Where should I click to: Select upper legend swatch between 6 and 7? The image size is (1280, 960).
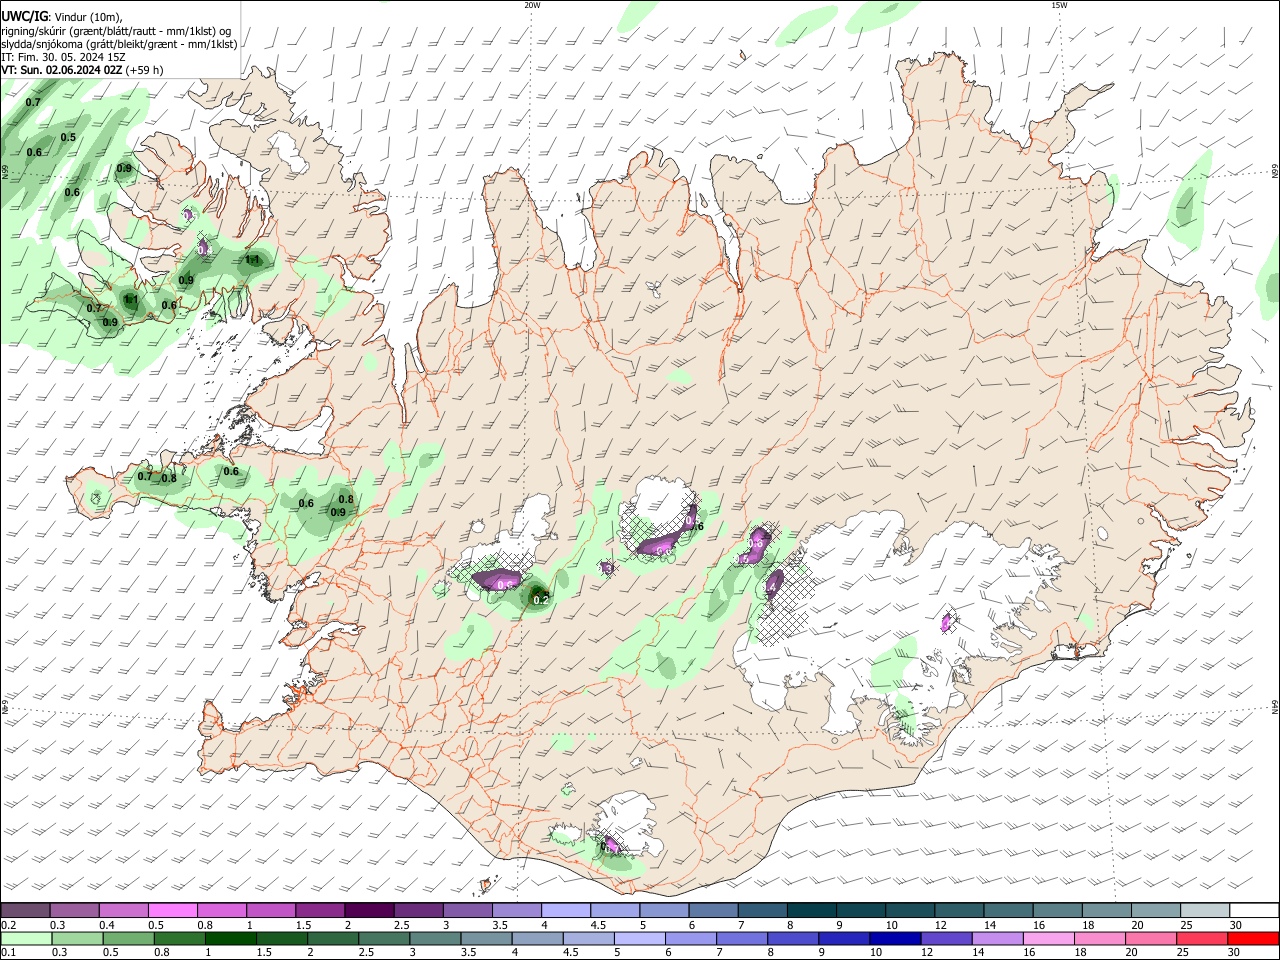pos(712,910)
